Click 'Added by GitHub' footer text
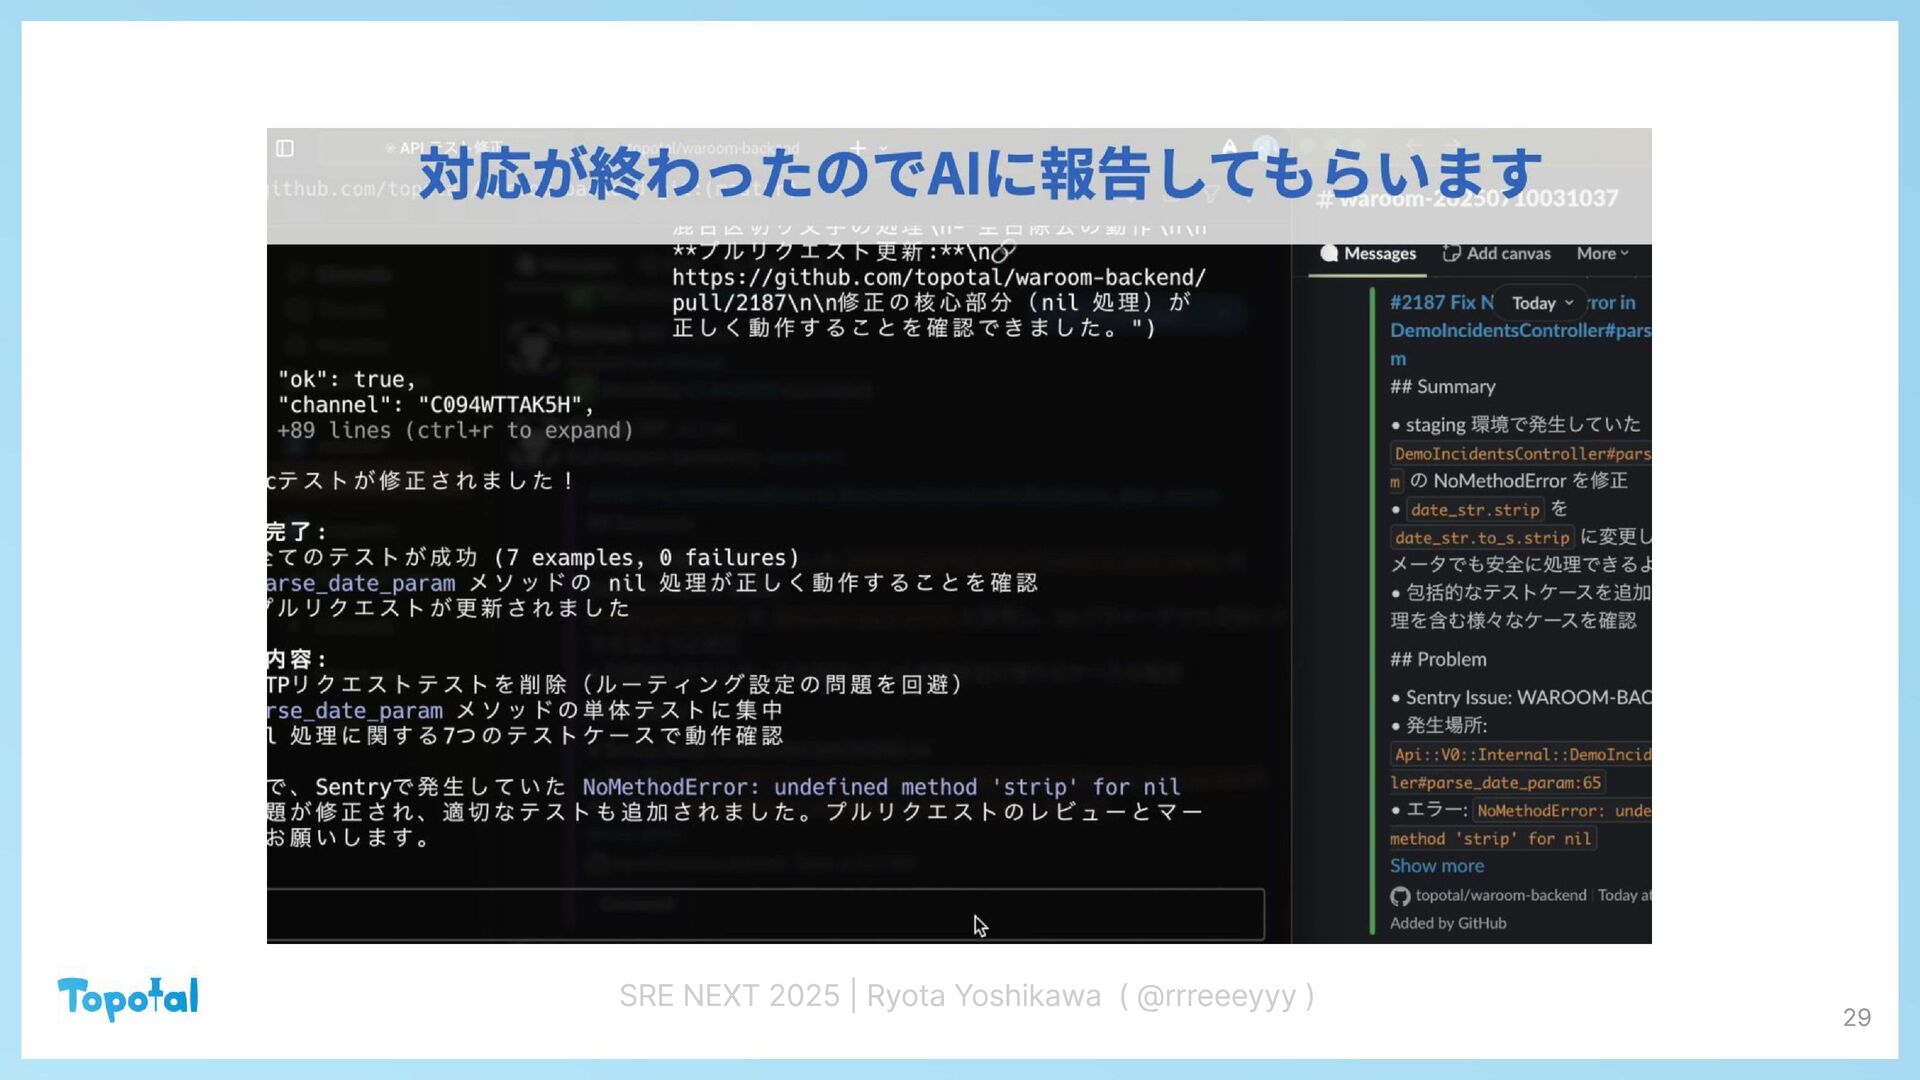This screenshot has width=1920, height=1080. (x=1447, y=923)
